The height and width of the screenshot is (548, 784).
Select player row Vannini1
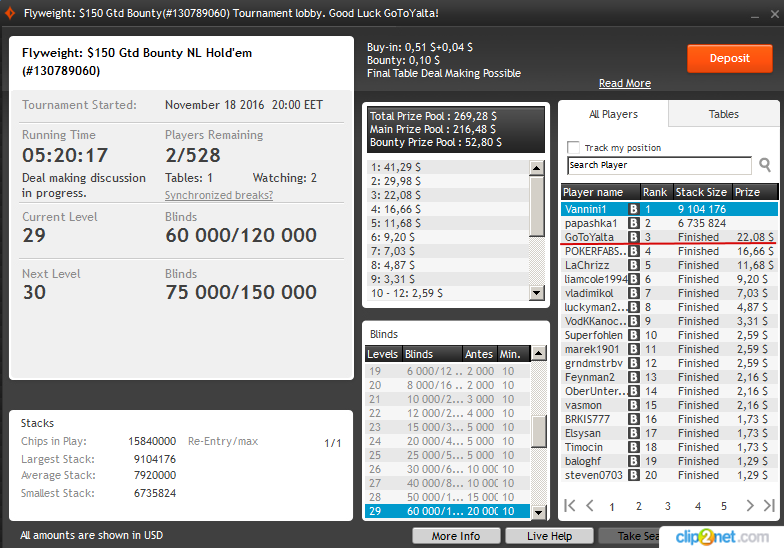[670, 209]
